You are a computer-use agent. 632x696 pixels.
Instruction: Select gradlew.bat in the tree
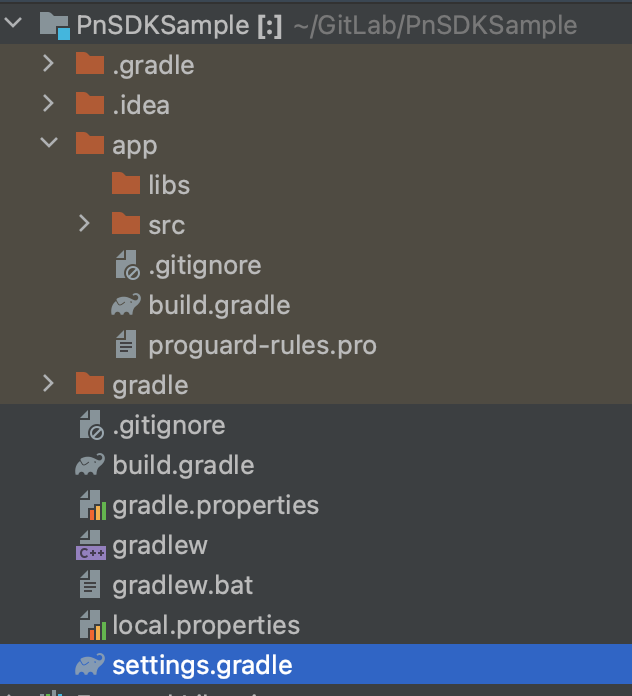point(182,585)
